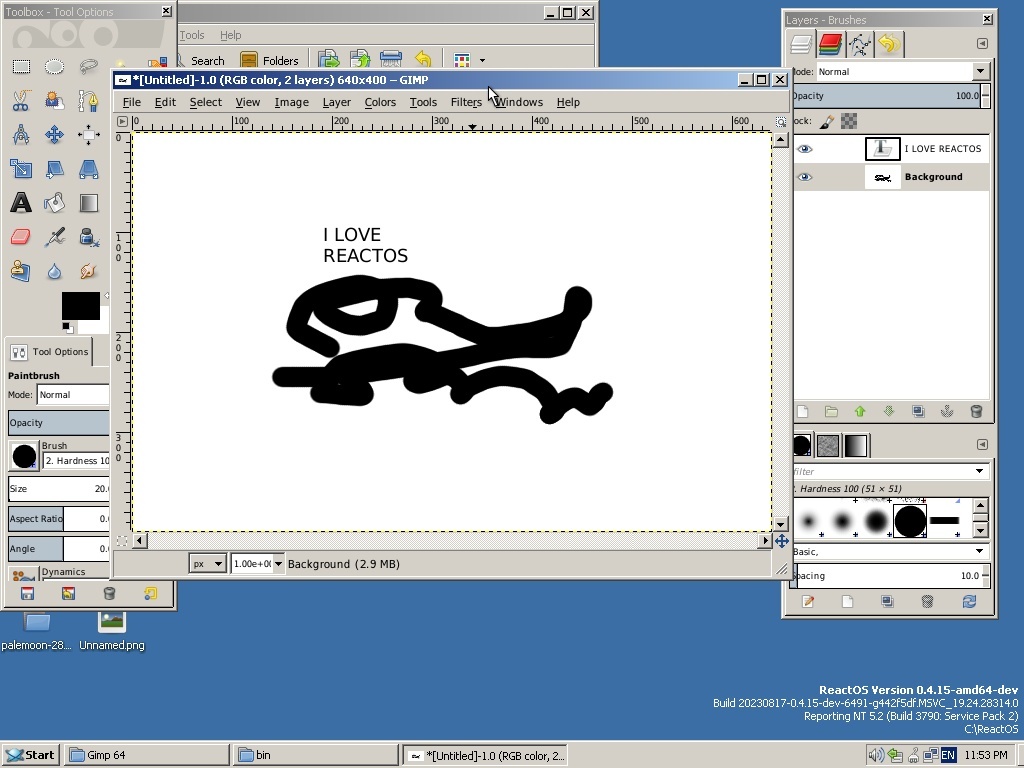Select the Airbrush tool
Image resolution: width=1024 pixels, height=768 pixels.
point(54,237)
